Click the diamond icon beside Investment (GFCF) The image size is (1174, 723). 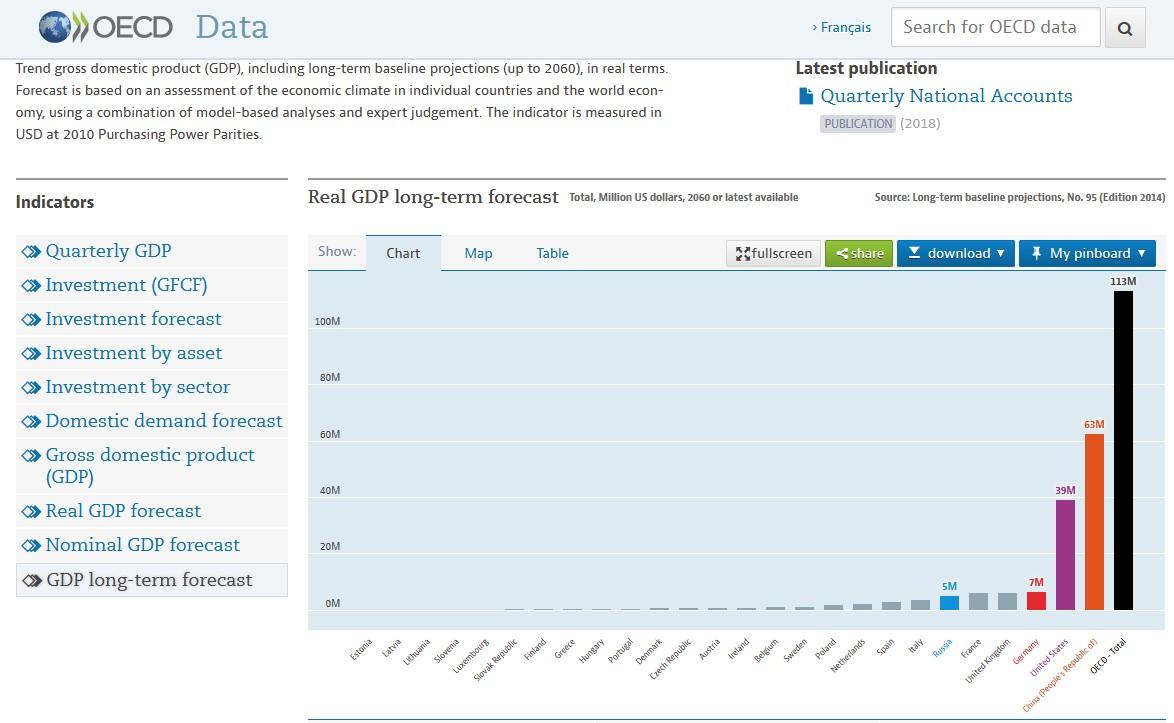point(31,286)
